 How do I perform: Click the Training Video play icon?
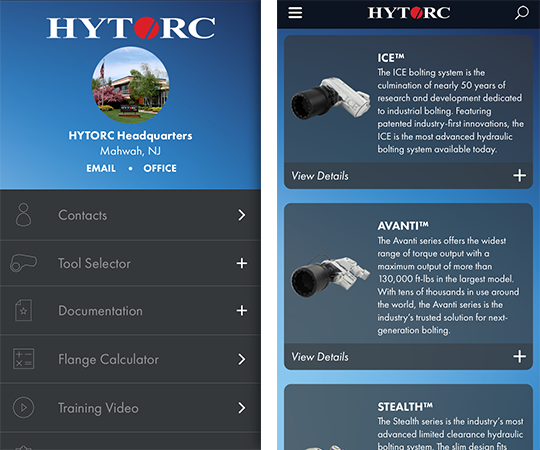(x=23, y=407)
